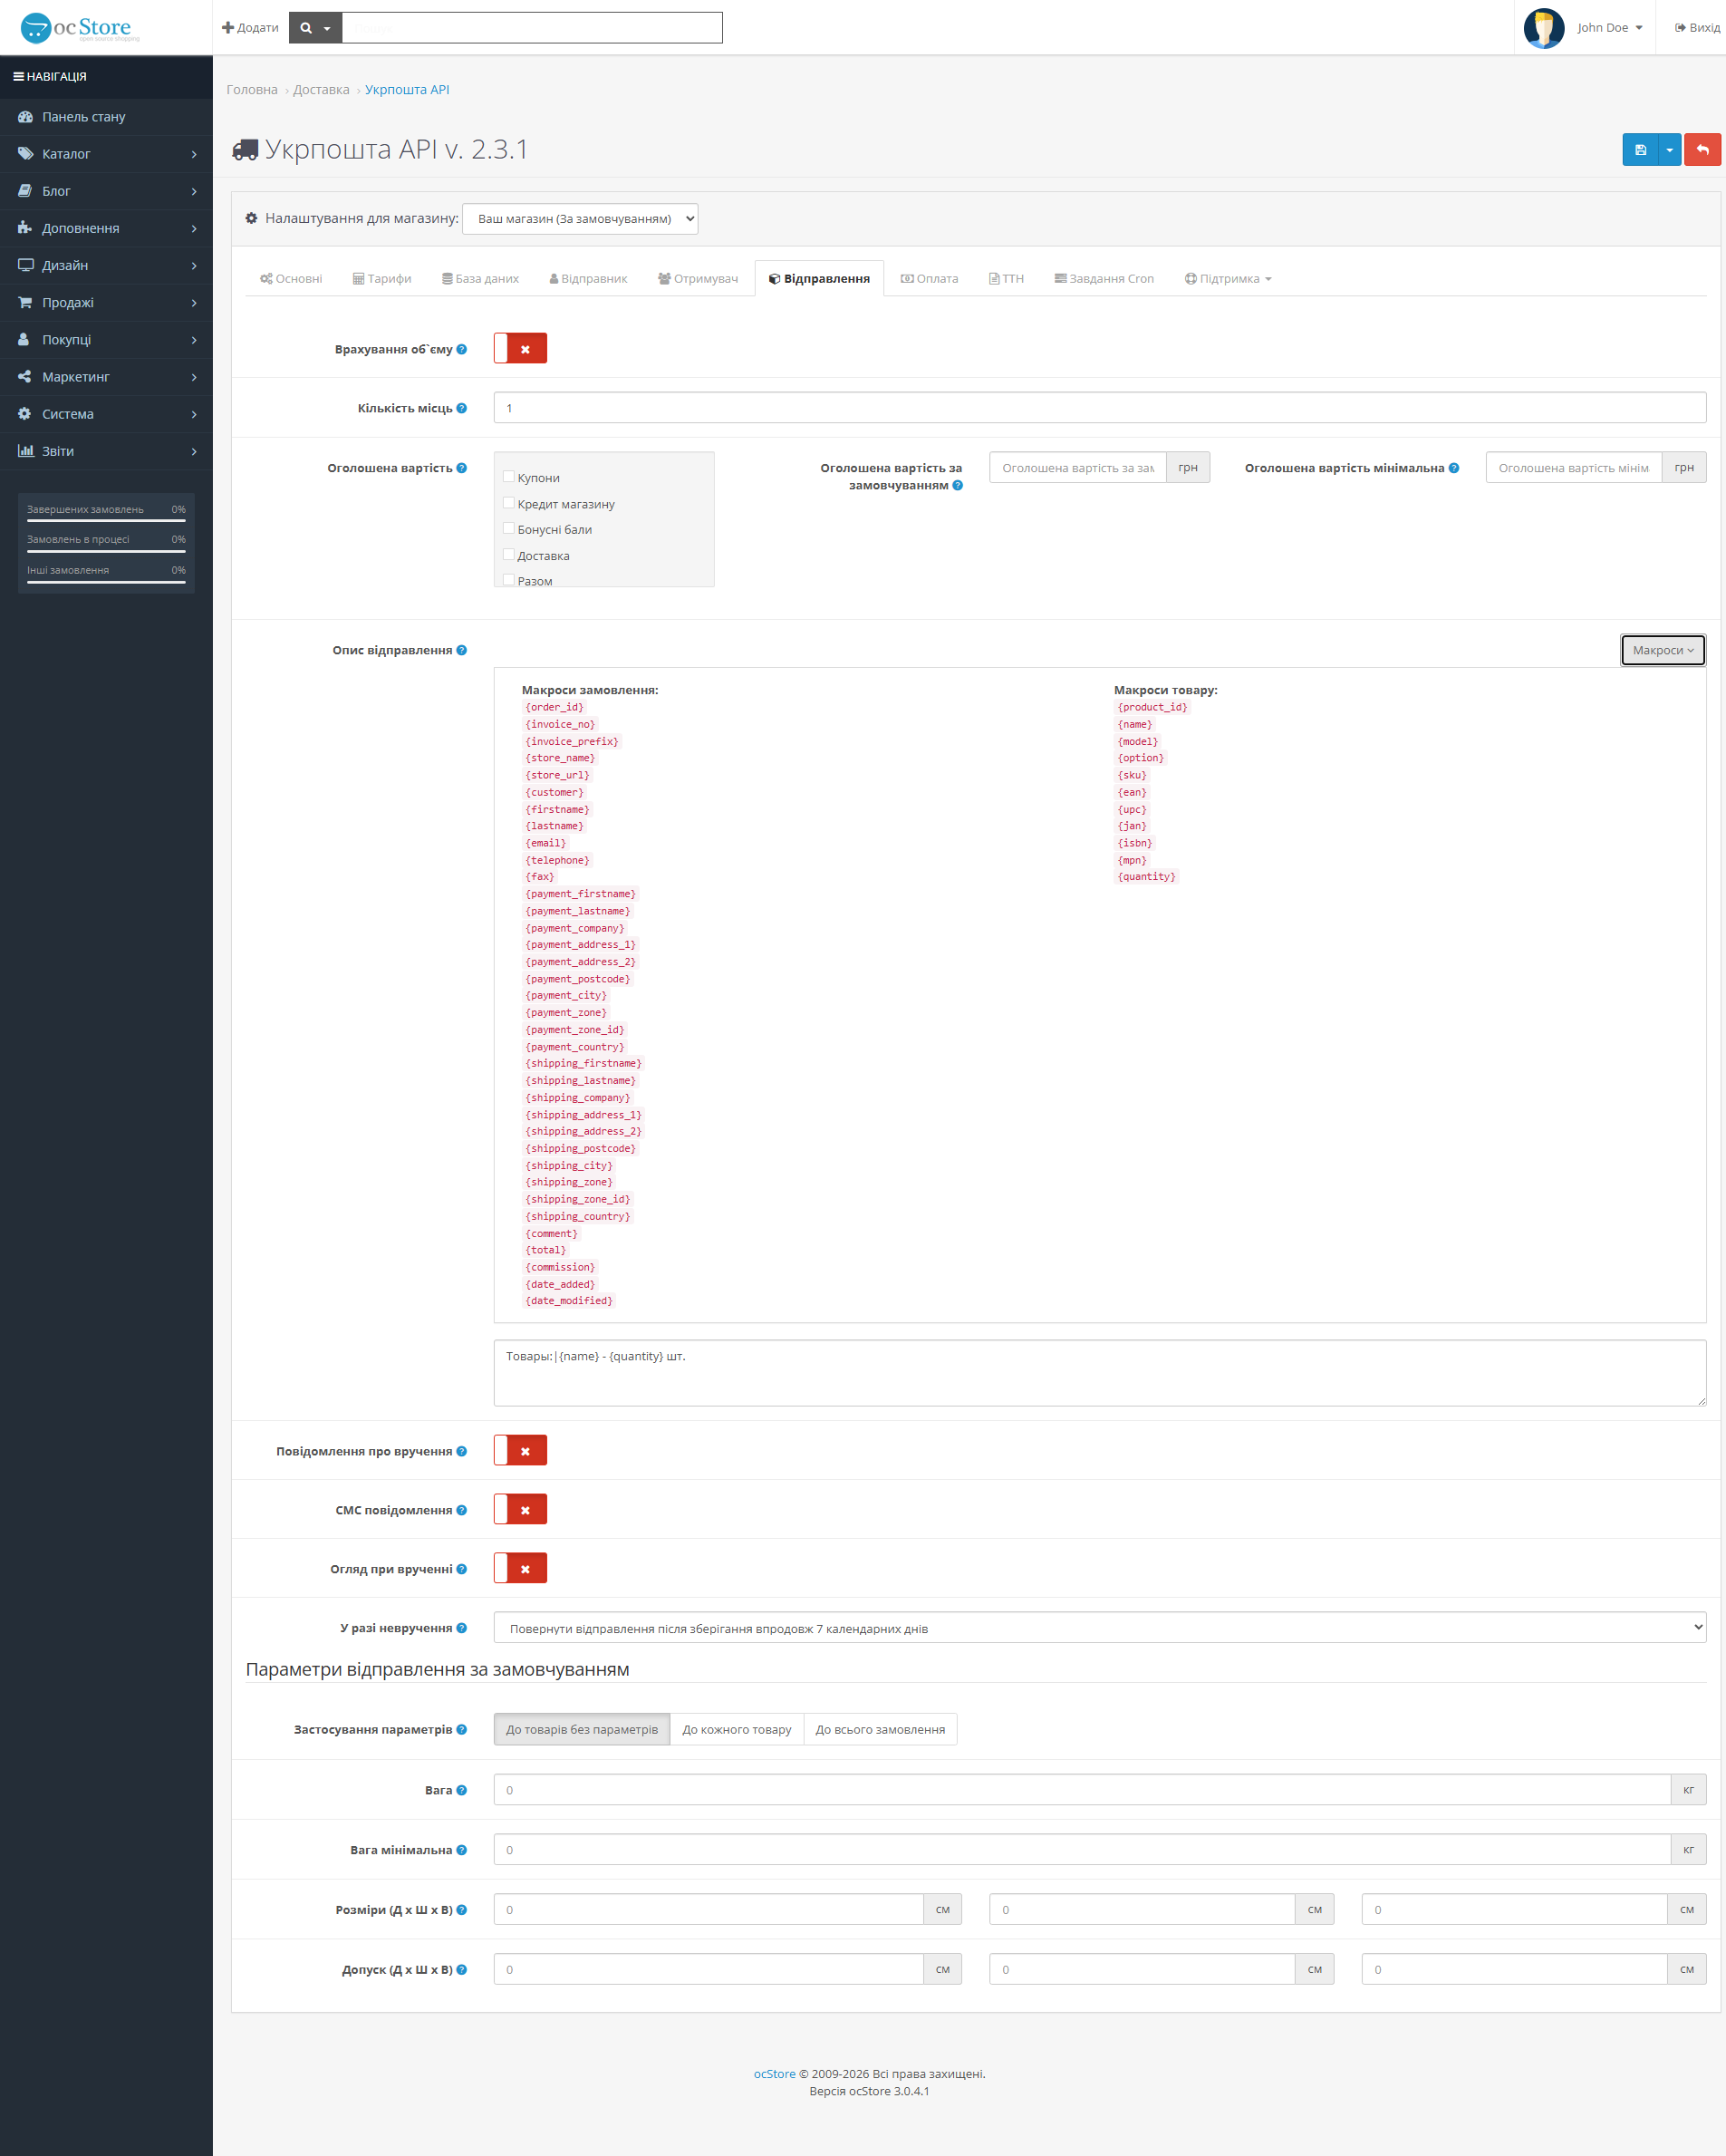
Task: Check the Бонусні бали checkbox
Action: (x=509, y=528)
